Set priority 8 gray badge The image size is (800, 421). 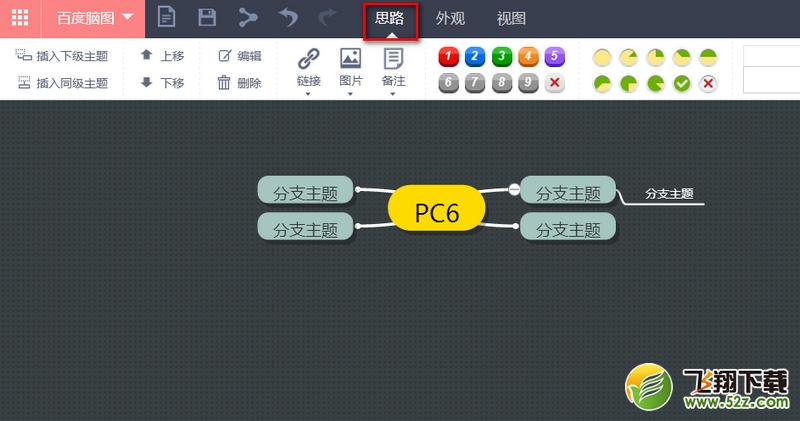tap(502, 83)
